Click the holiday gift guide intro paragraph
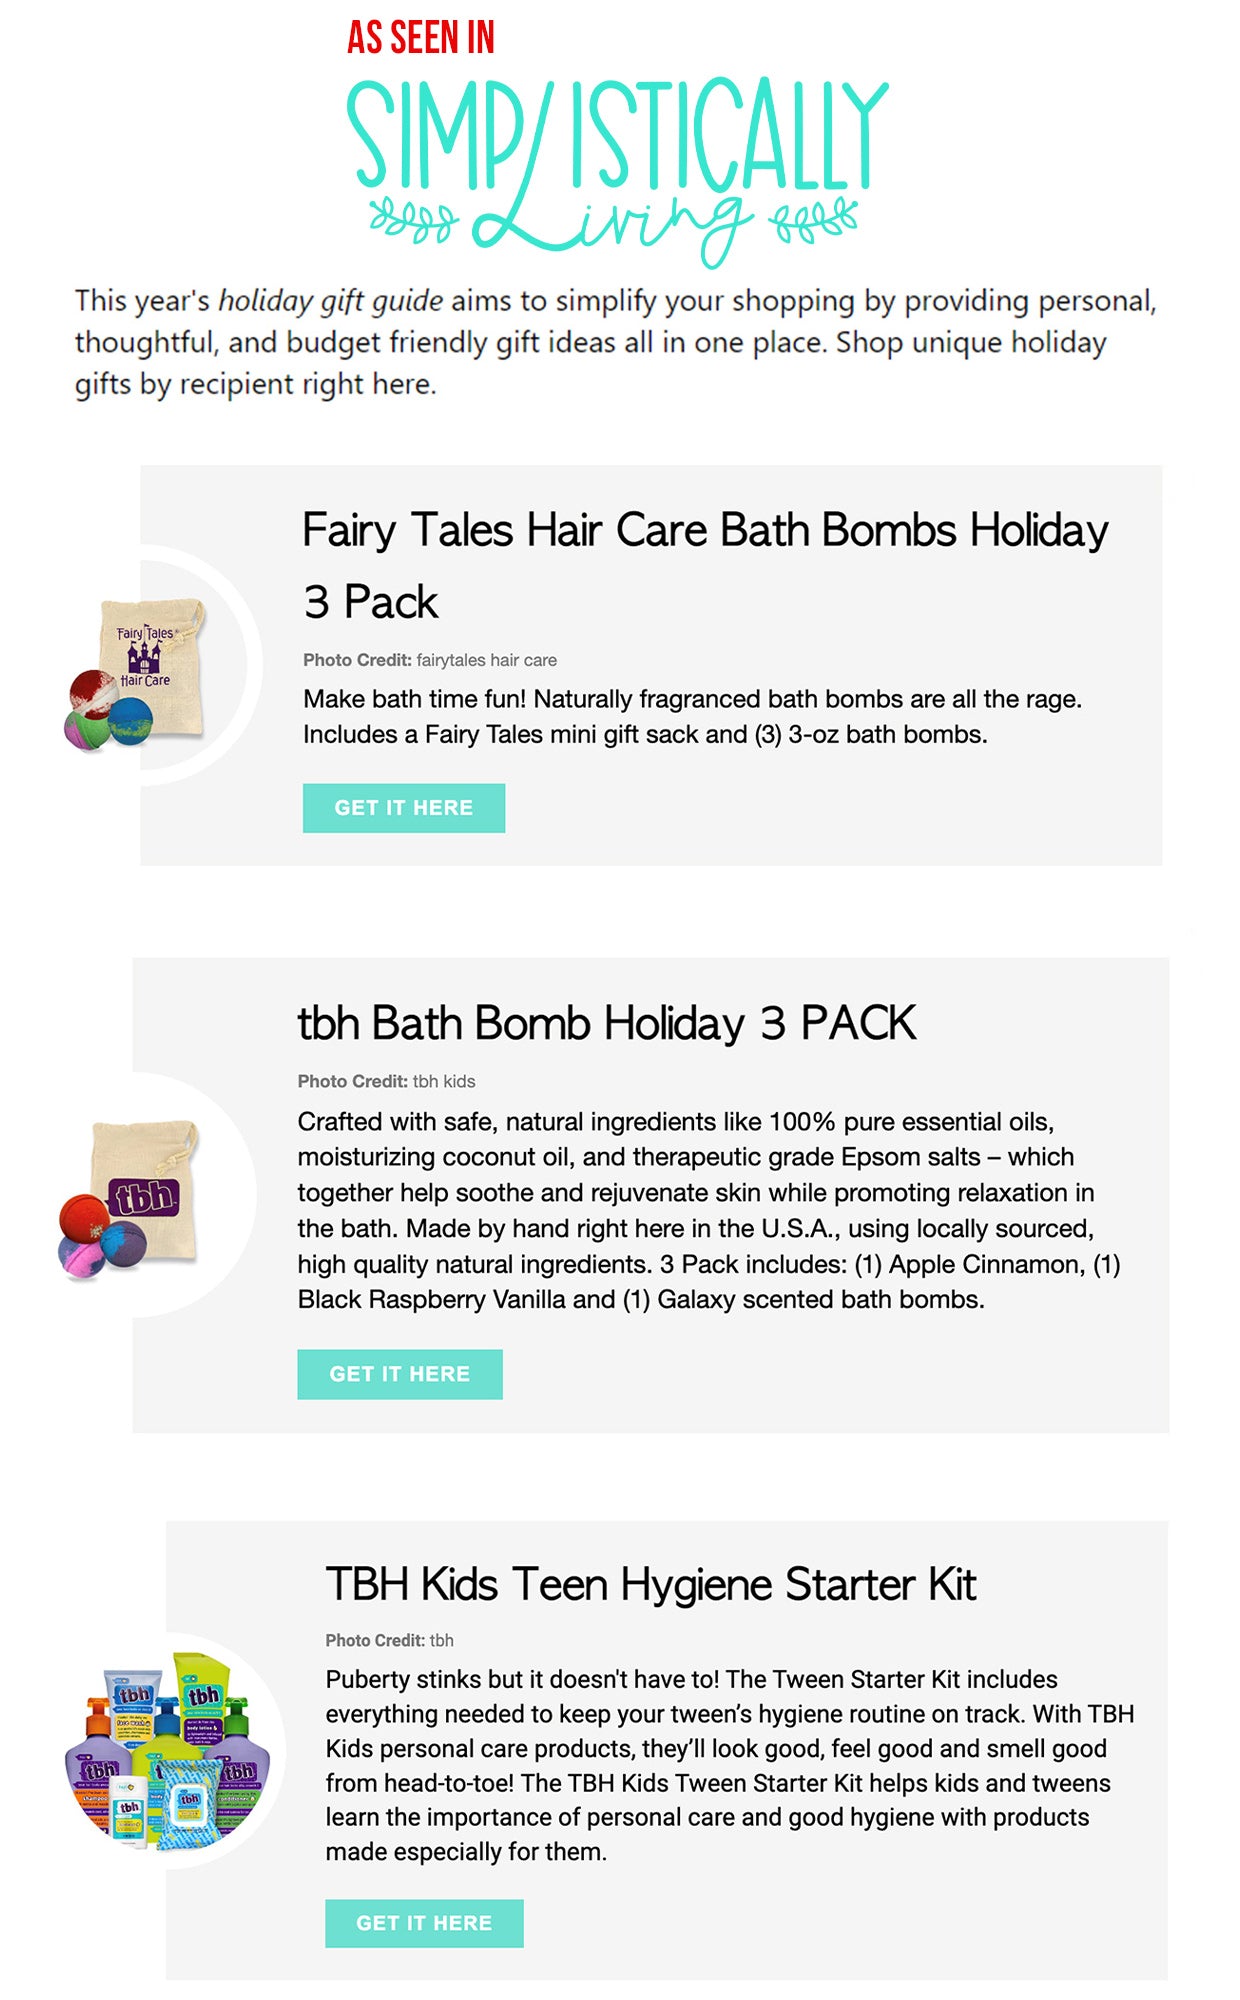This screenshot has width=1240, height=2000. pyautogui.click(x=615, y=342)
